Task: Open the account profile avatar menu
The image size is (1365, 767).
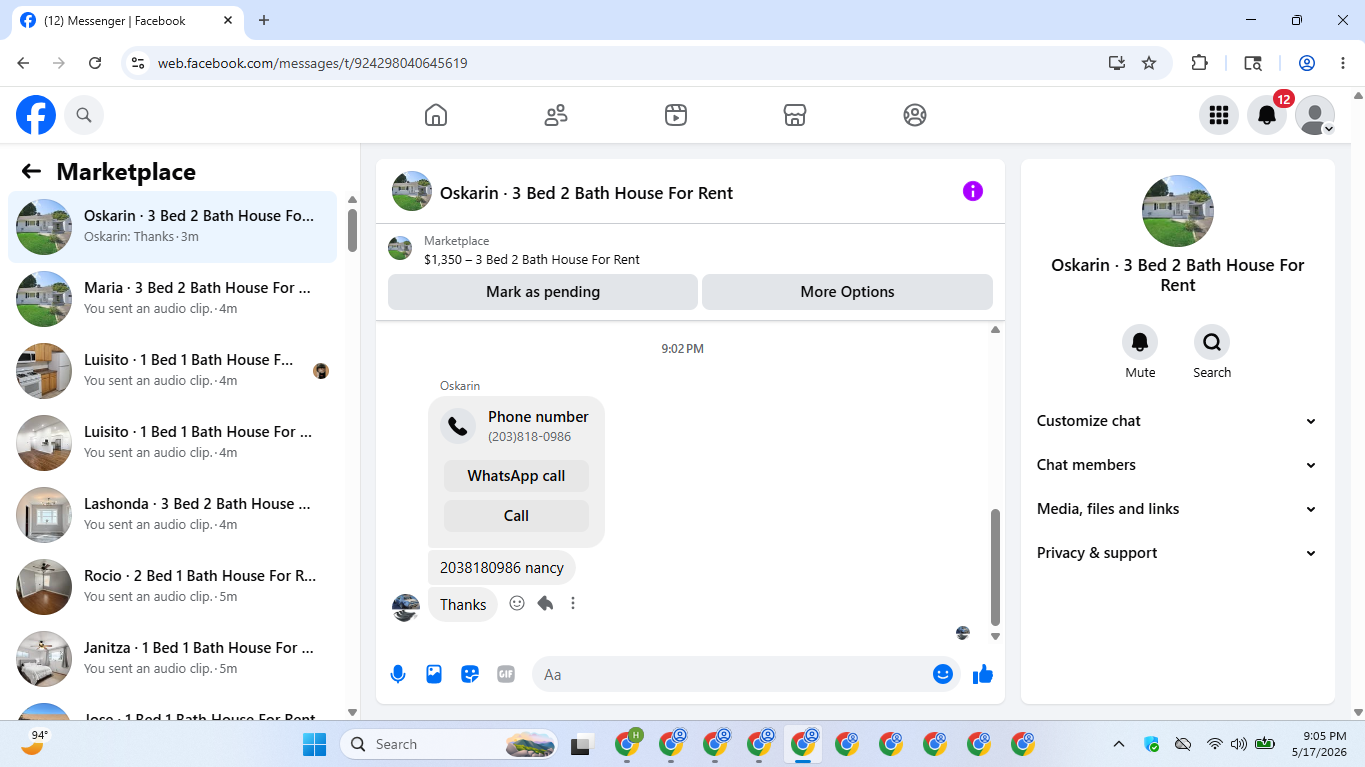Action: coord(1315,115)
